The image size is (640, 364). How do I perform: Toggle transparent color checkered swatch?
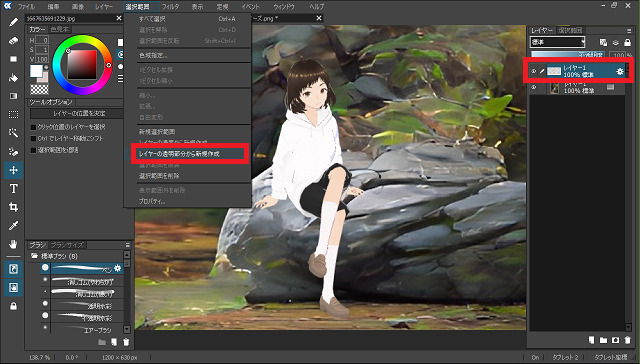tap(39, 89)
